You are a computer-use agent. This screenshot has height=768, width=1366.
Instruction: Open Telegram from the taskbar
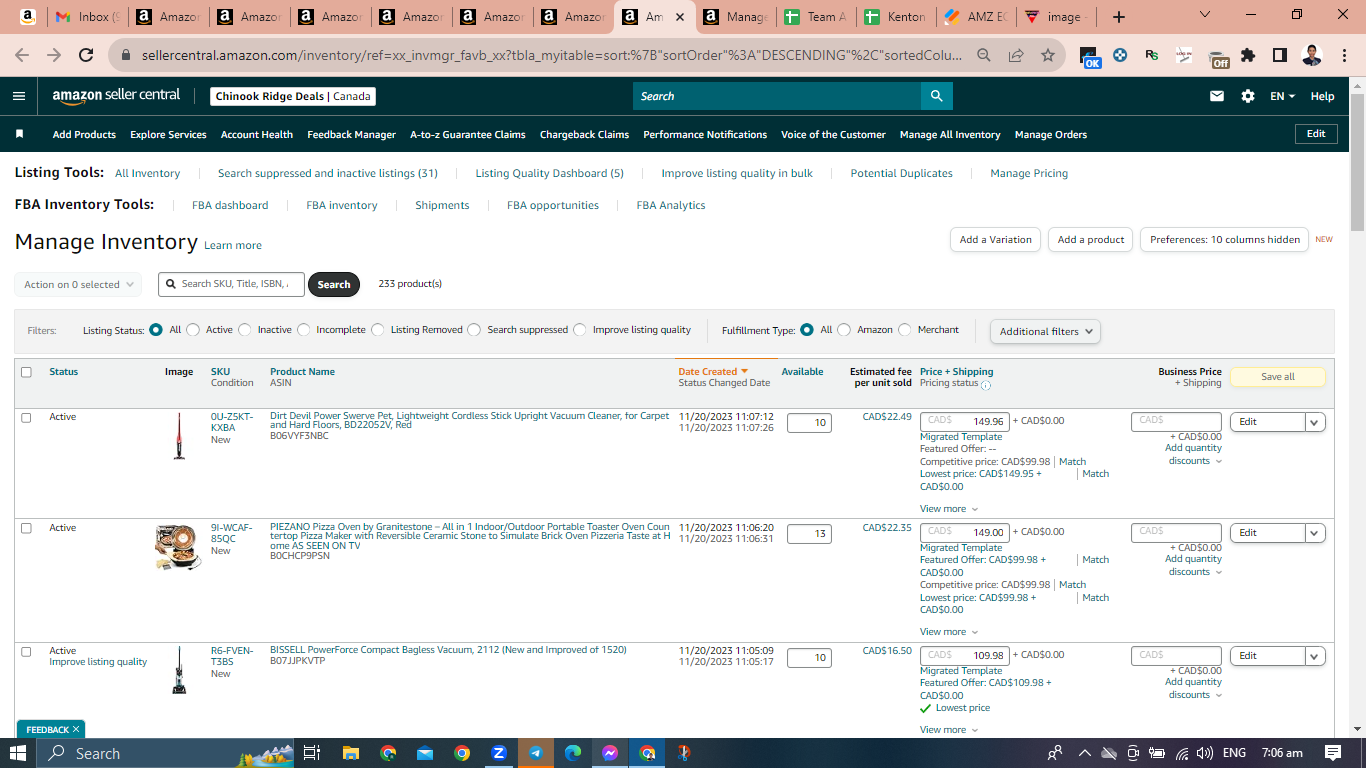click(536, 753)
